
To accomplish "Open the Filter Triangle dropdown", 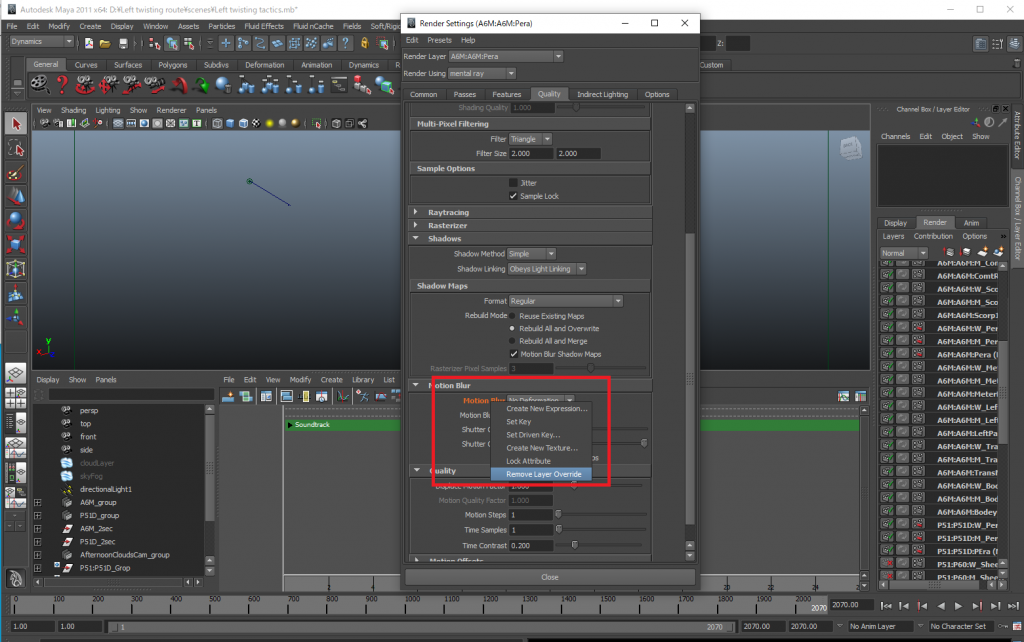I will pos(530,139).
